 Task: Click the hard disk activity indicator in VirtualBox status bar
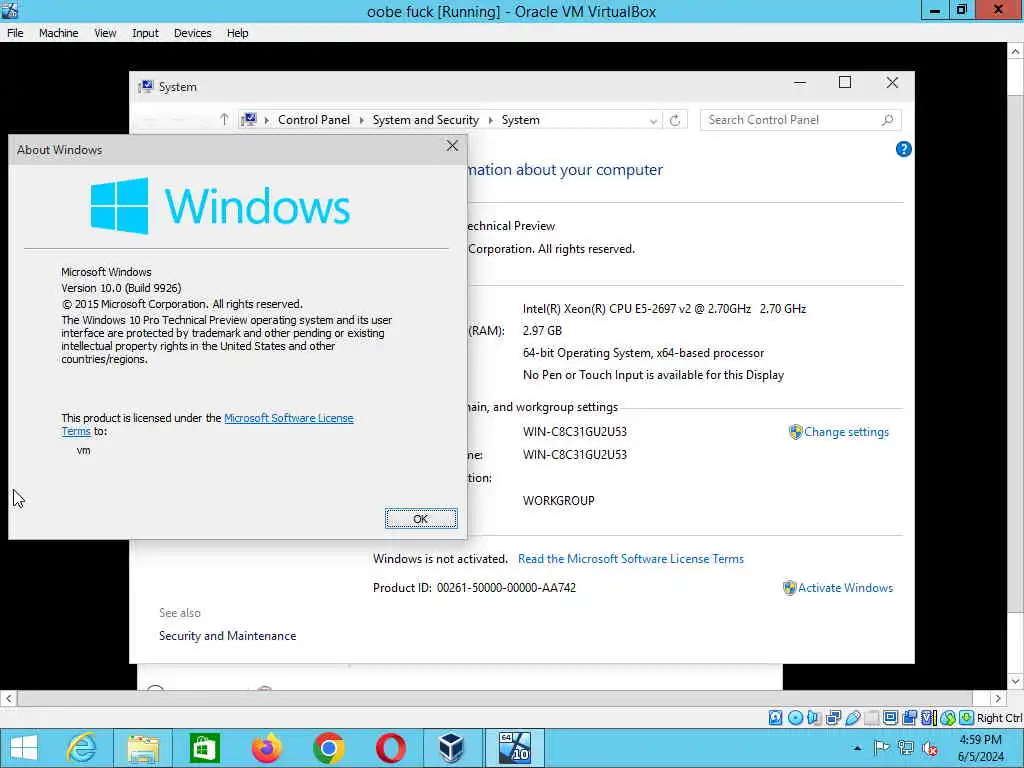pos(775,718)
